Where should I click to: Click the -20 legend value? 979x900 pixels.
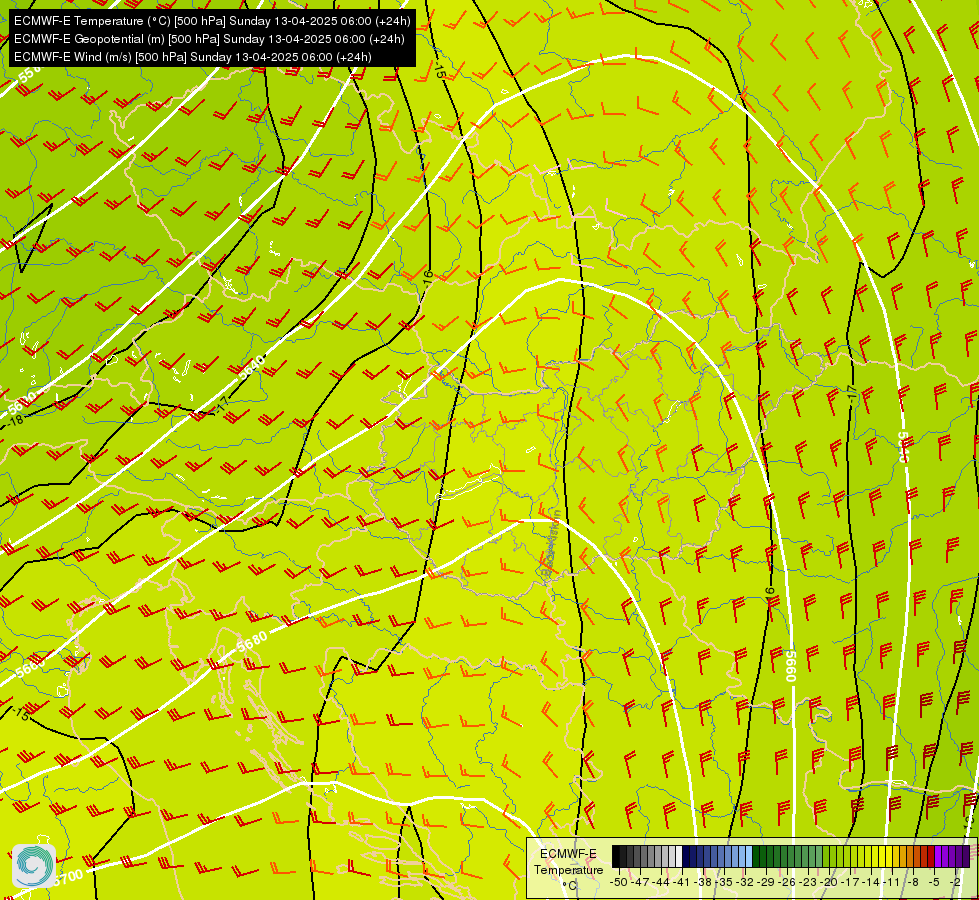point(829,882)
